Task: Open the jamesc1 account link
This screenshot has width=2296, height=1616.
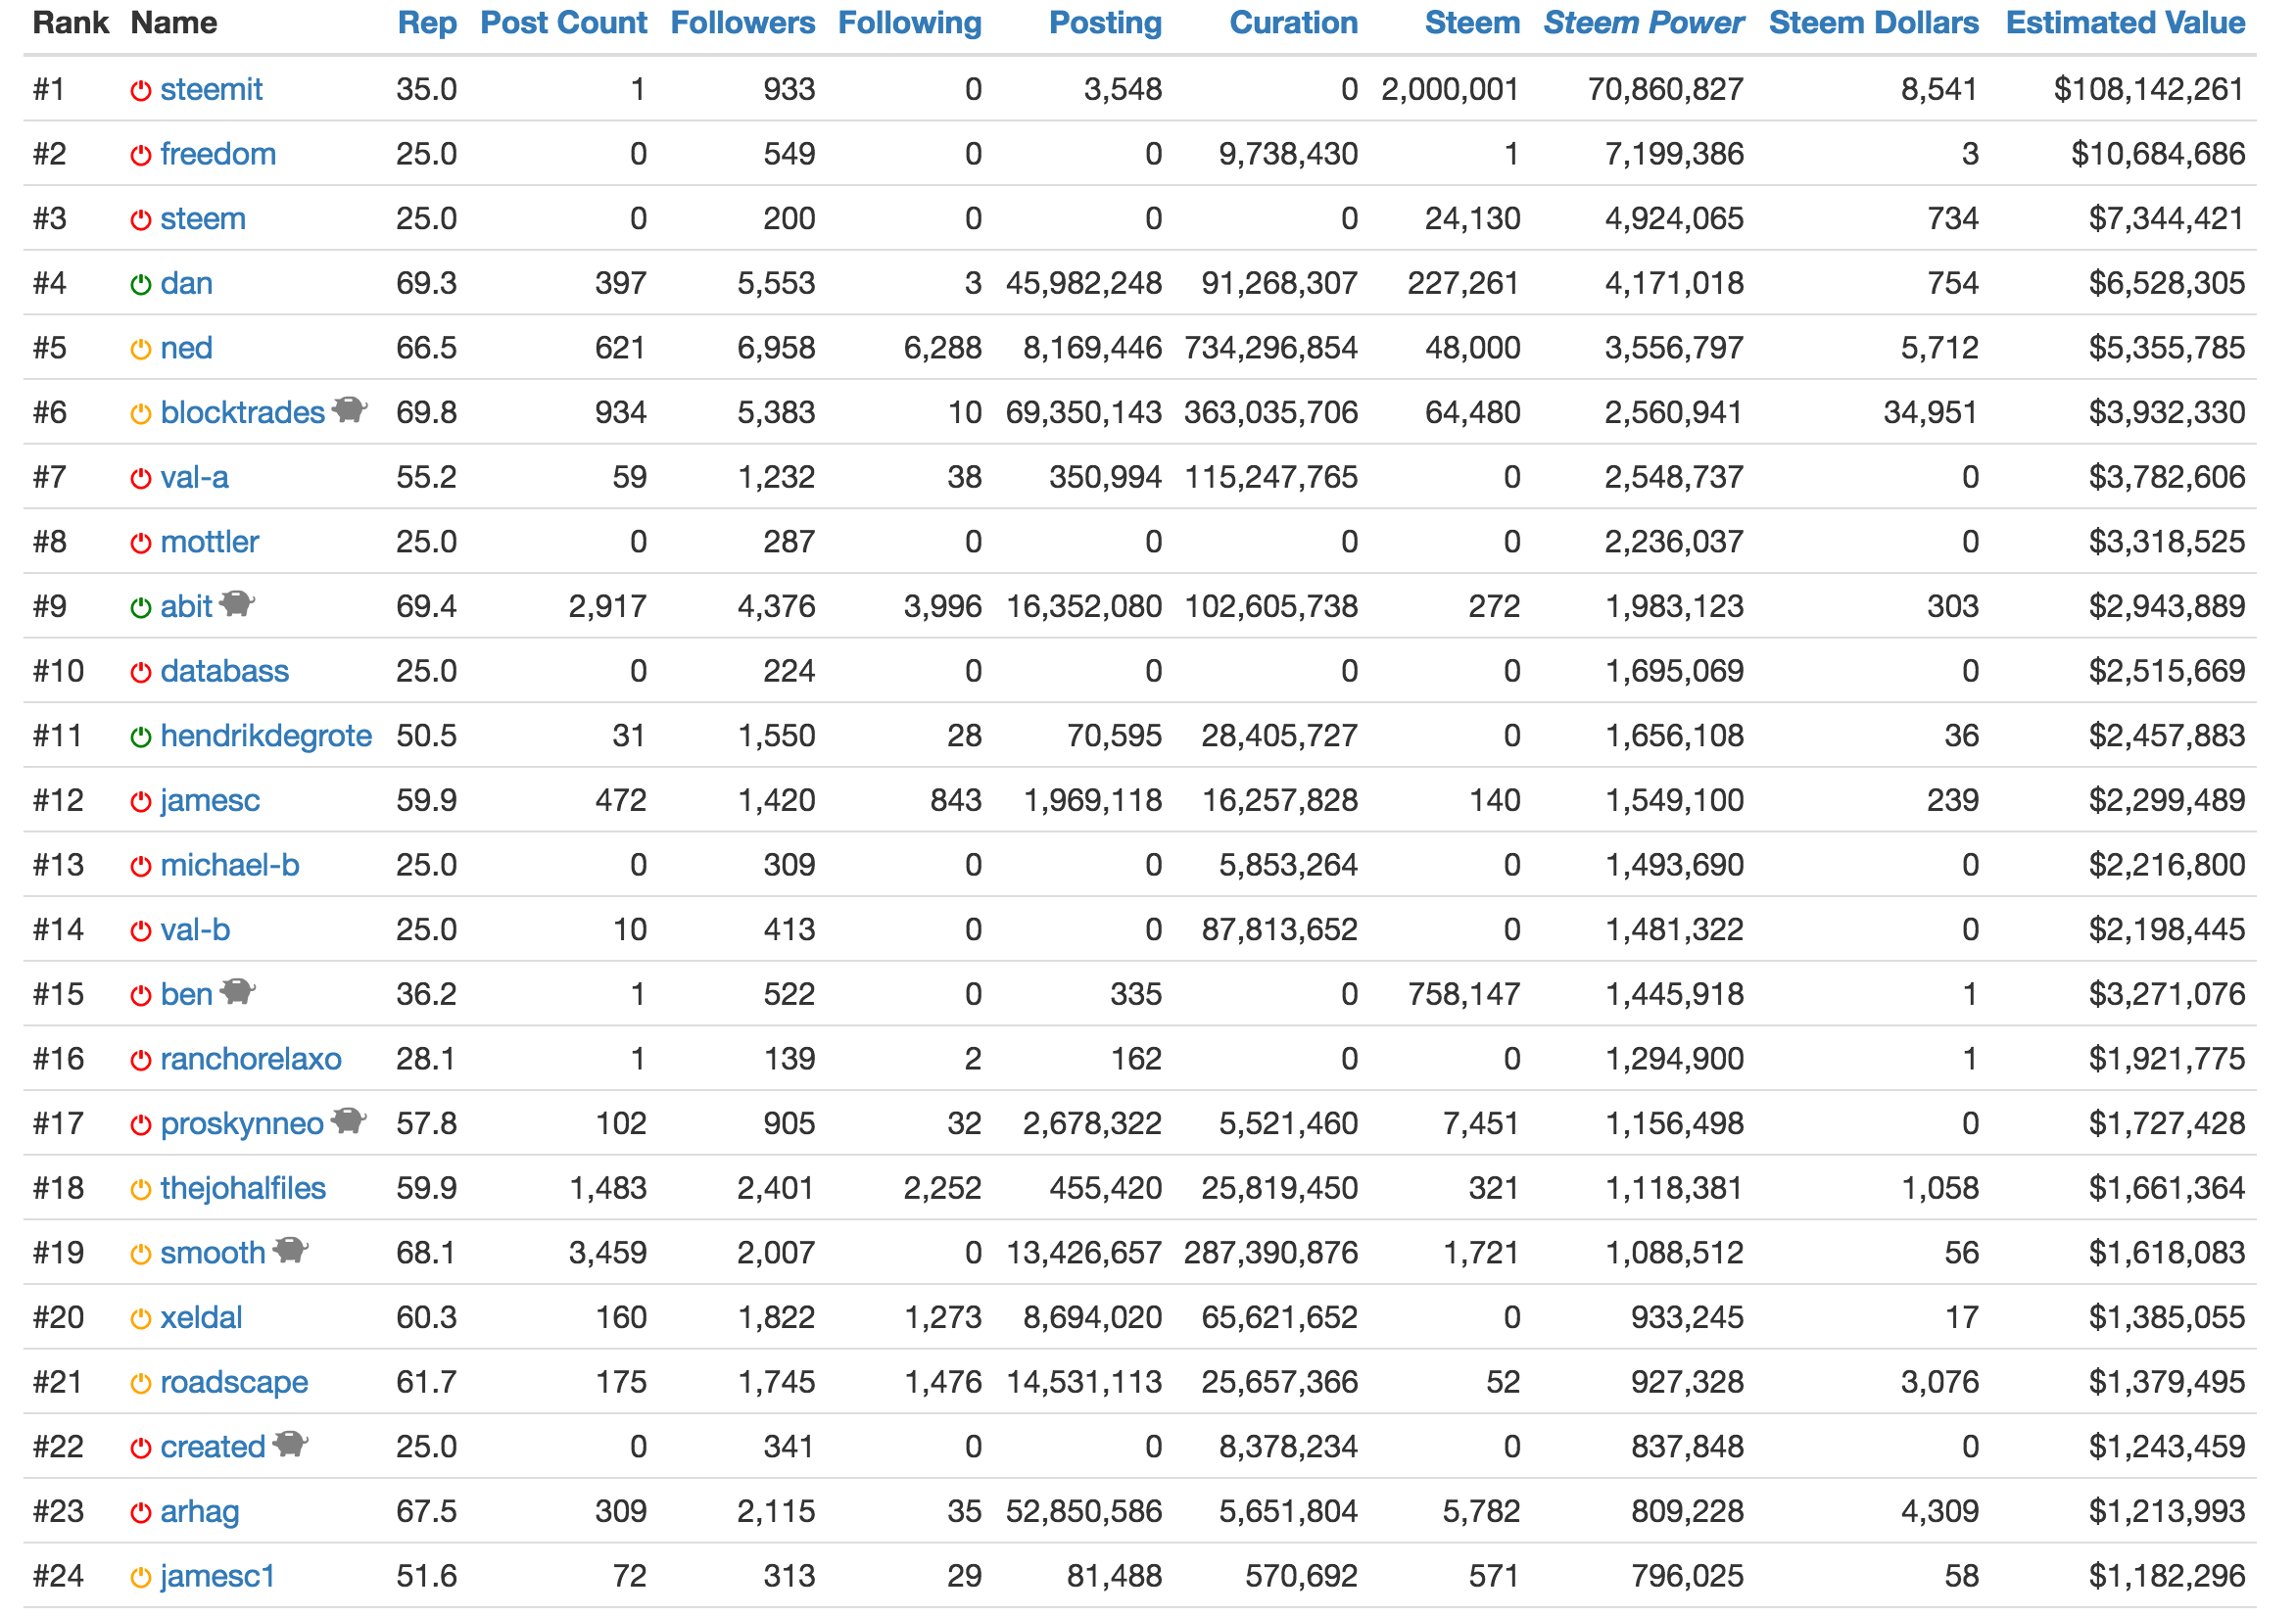Action: pos(217,1577)
